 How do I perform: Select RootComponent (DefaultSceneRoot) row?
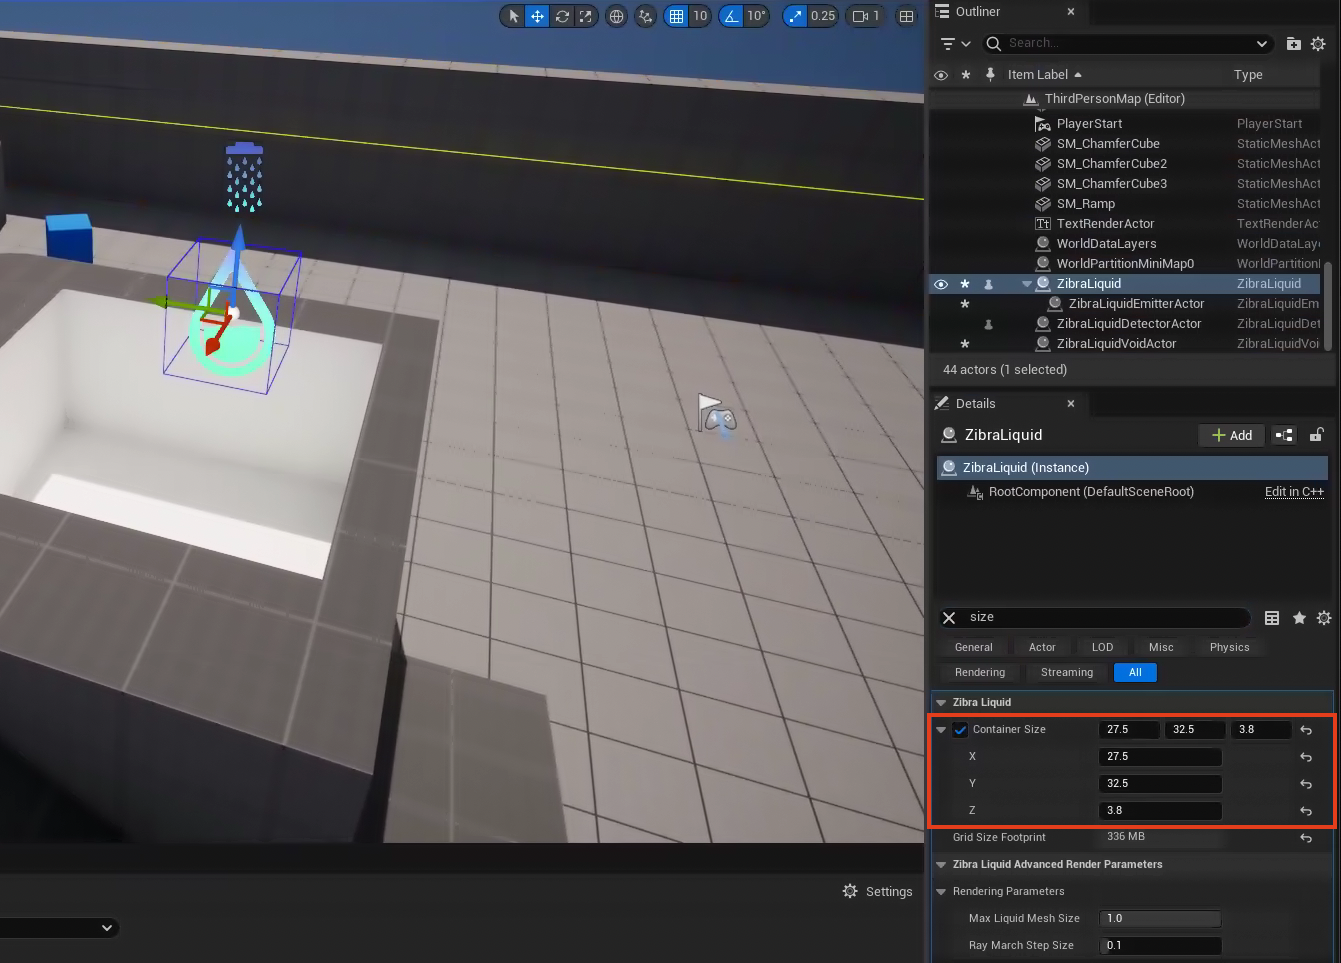point(1091,492)
